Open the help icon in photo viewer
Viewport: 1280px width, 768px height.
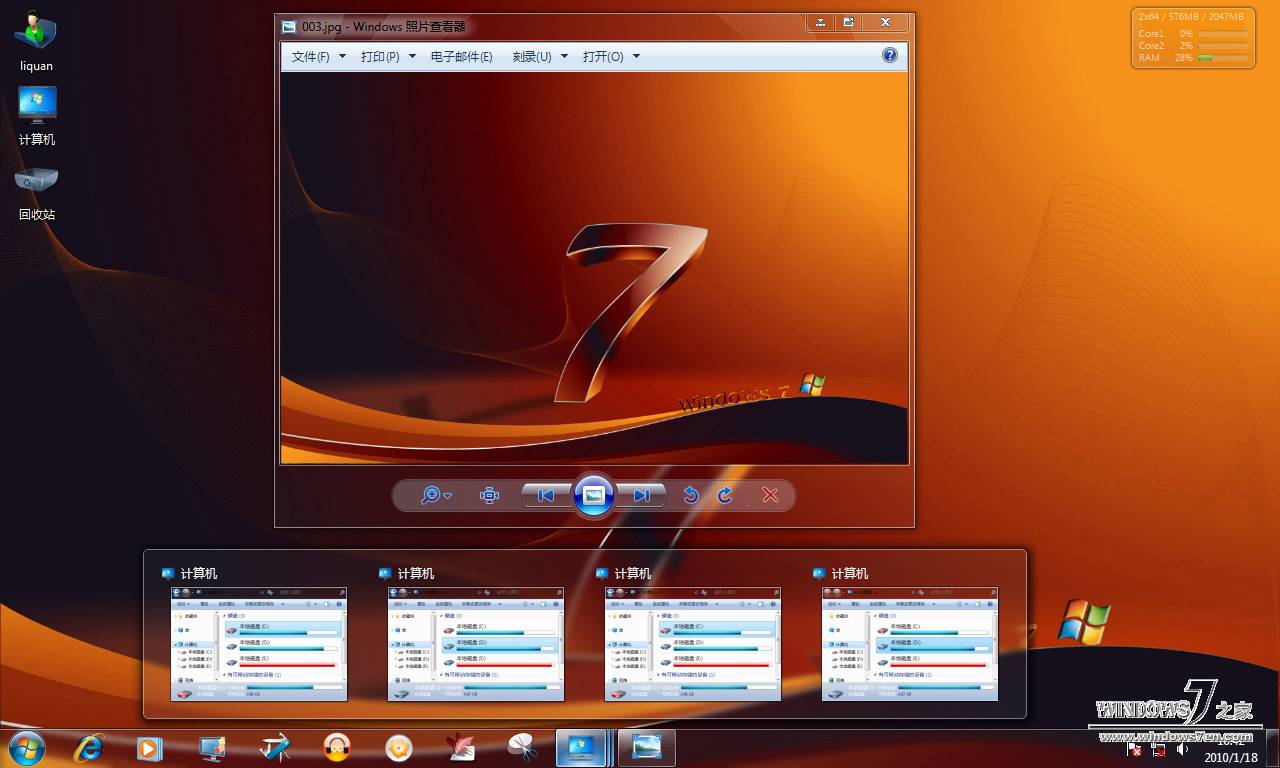pos(889,55)
